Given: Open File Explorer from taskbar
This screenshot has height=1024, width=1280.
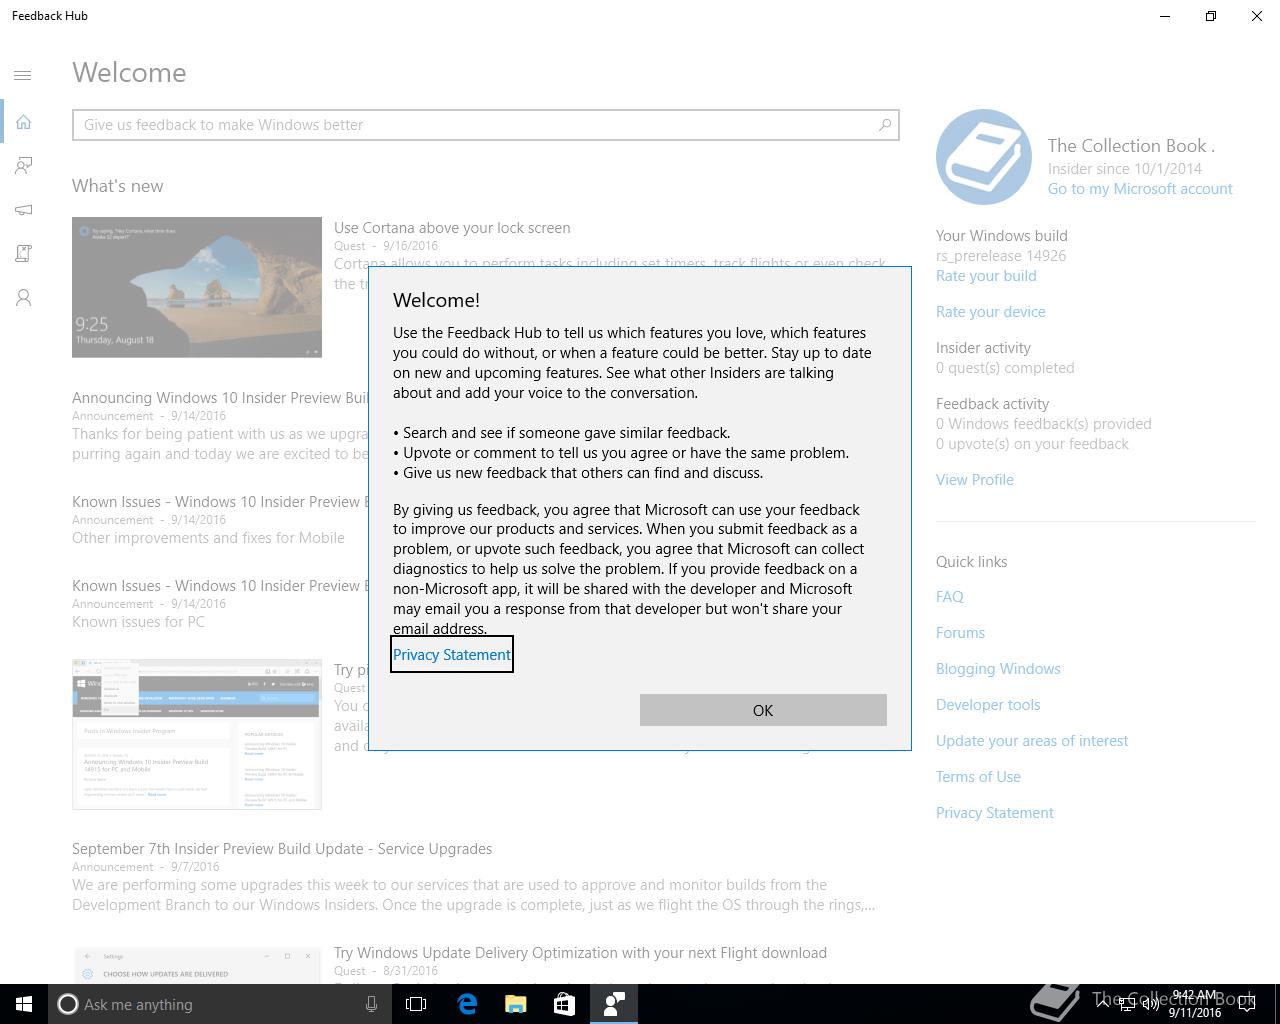Looking at the screenshot, I should pos(515,1004).
